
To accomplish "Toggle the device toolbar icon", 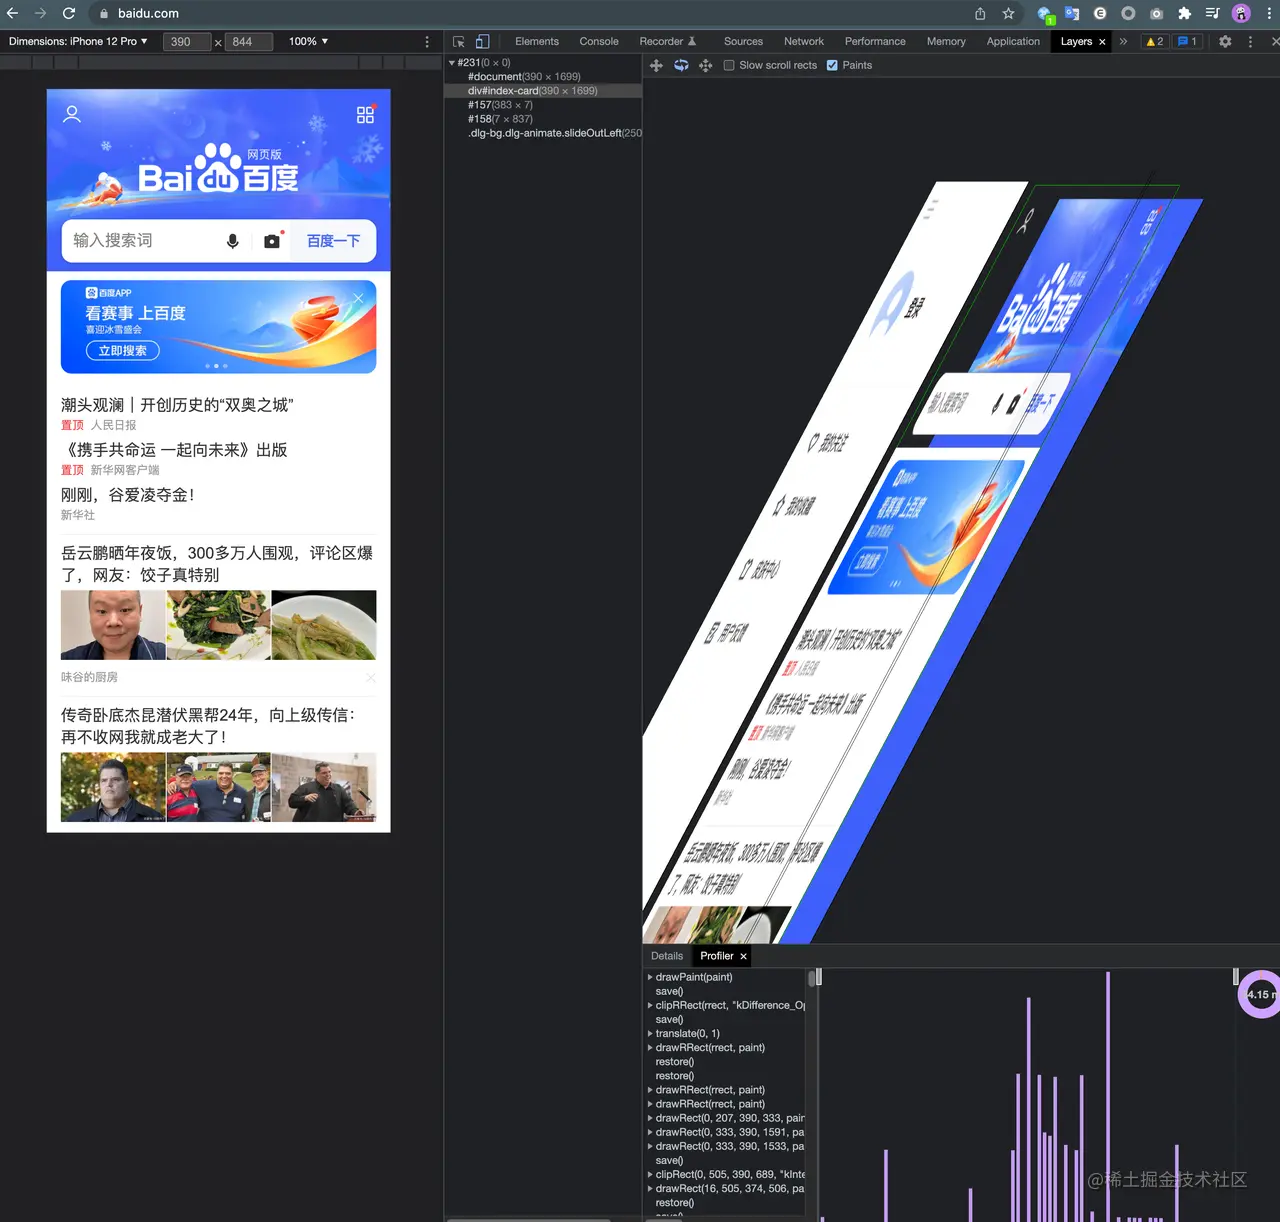I will click(x=482, y=42).
